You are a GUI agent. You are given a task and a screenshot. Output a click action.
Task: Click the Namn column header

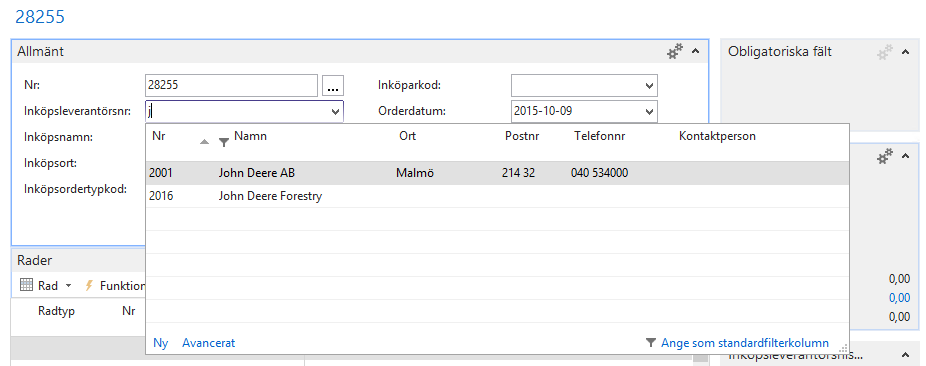click(250, 136)
